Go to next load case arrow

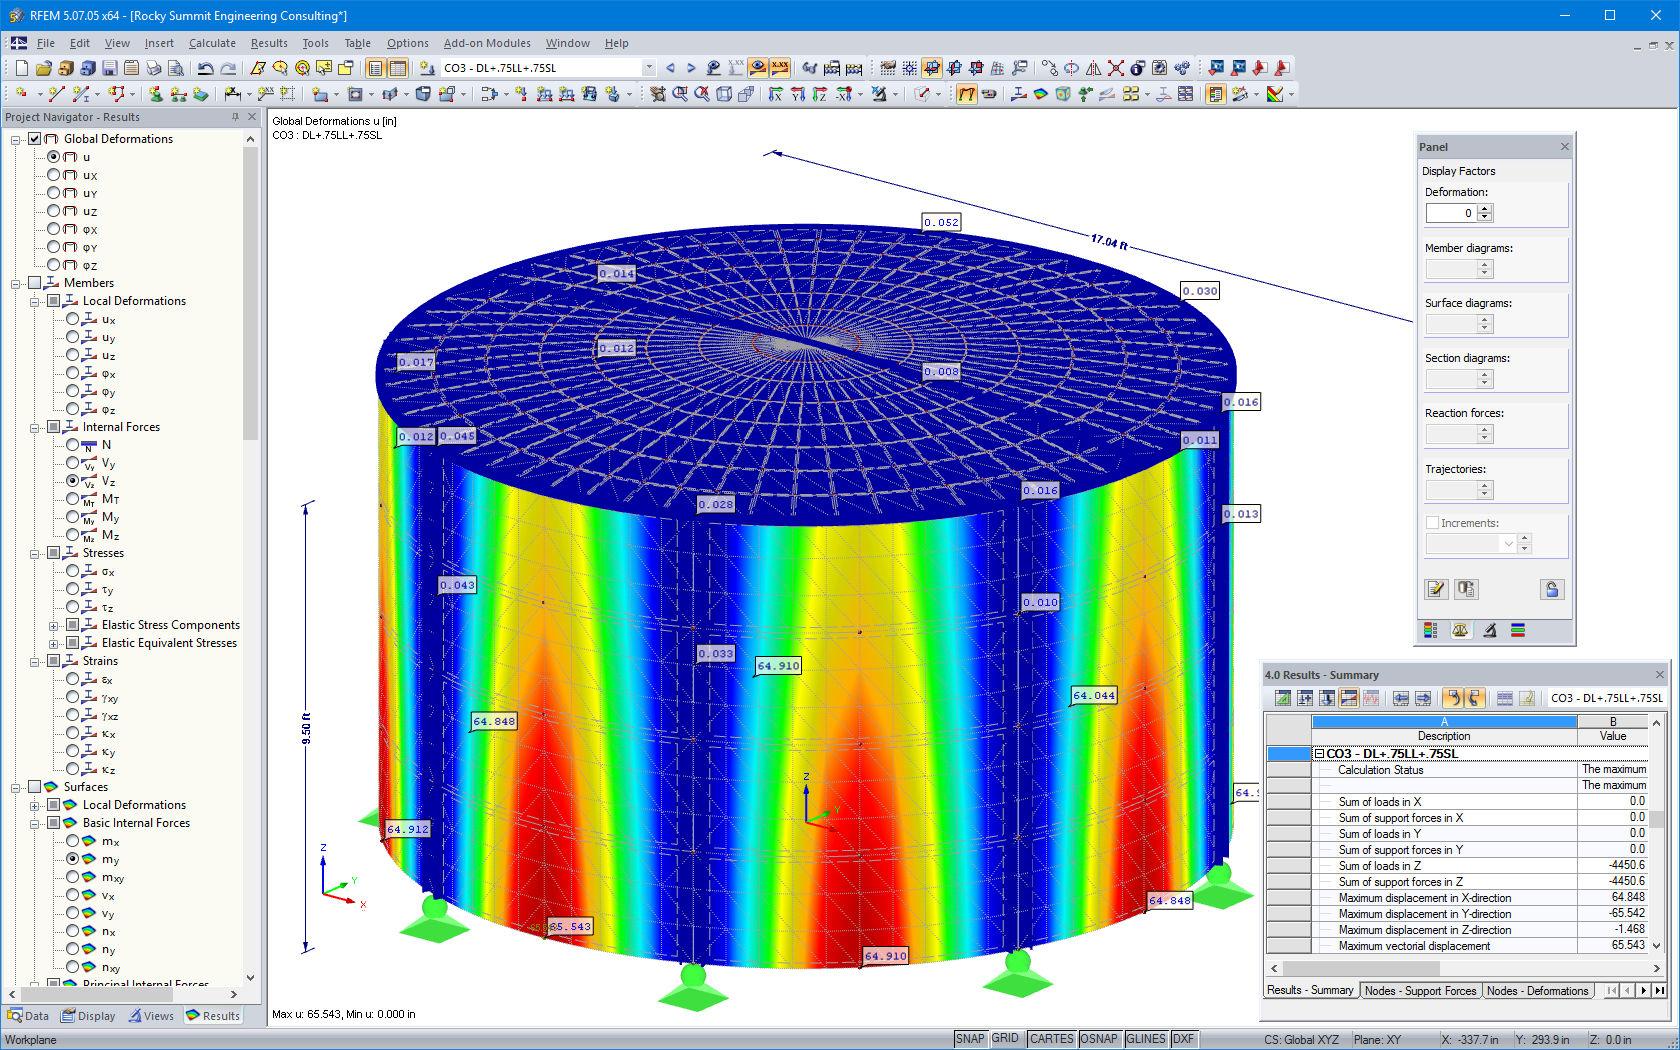coord(691,68)
